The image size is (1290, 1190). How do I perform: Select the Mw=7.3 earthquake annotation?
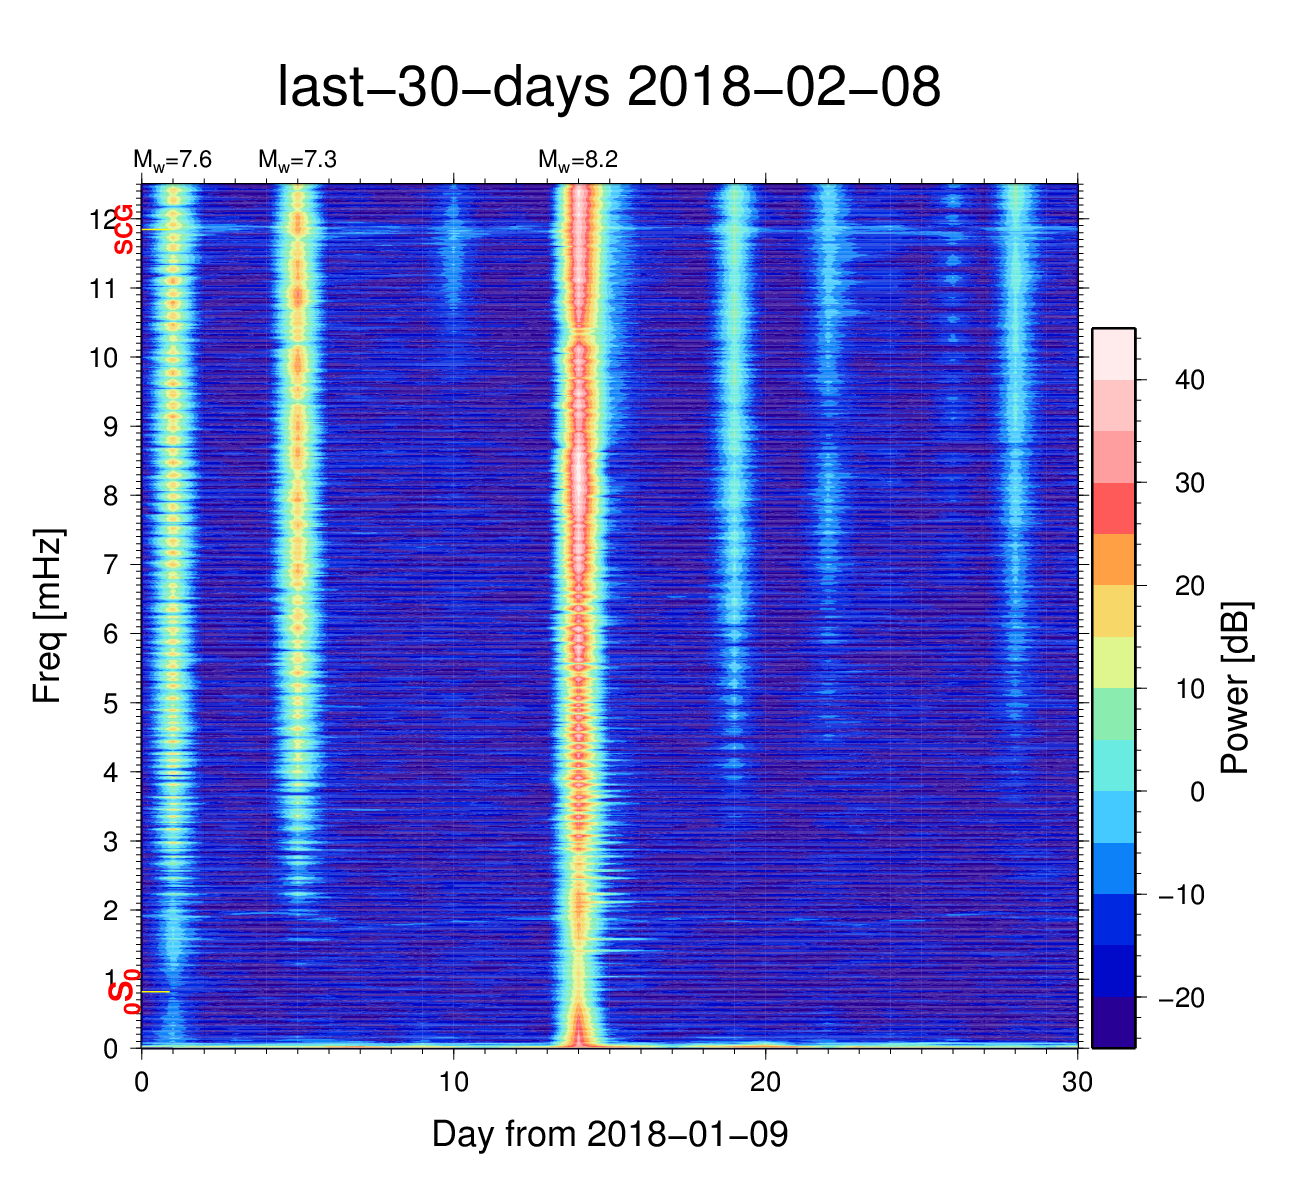coord(297,160)
